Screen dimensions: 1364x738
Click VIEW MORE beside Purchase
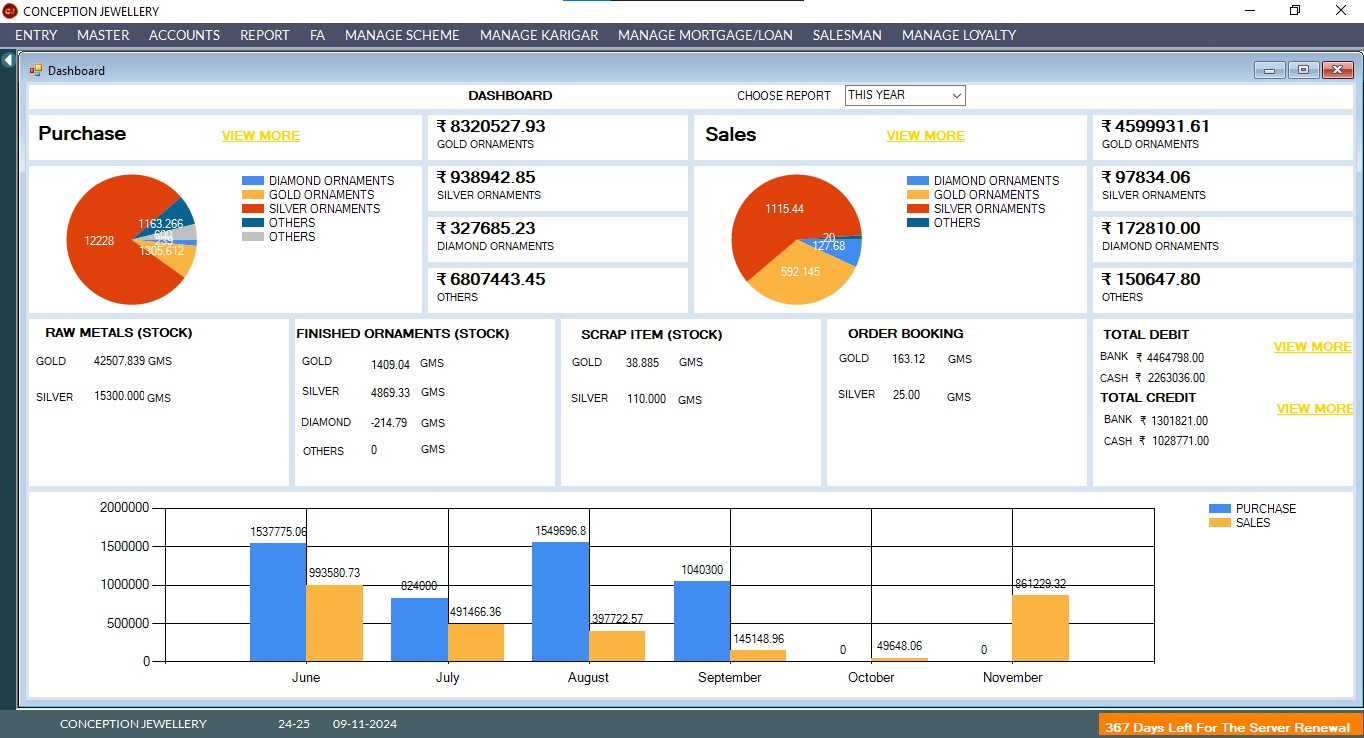[261, 136]
